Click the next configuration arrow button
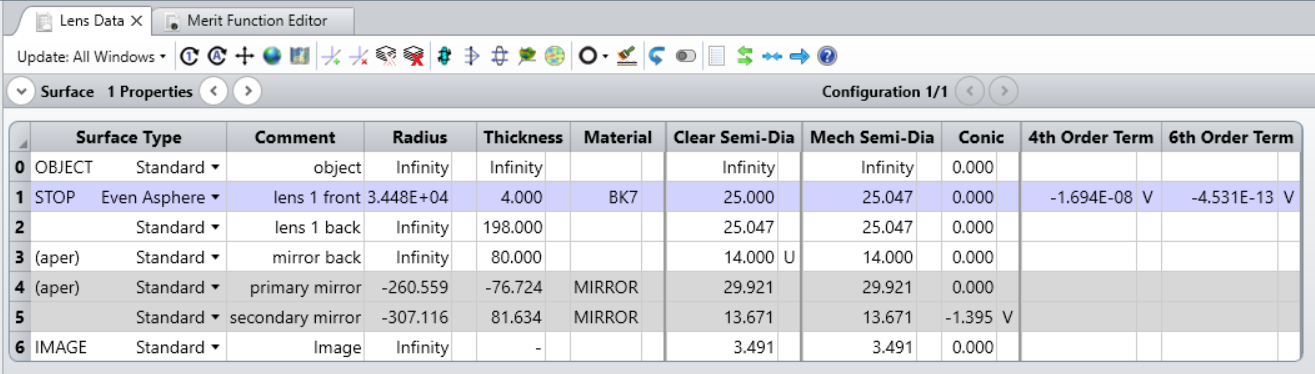 pyautogui.click(x=1003, y=92)
